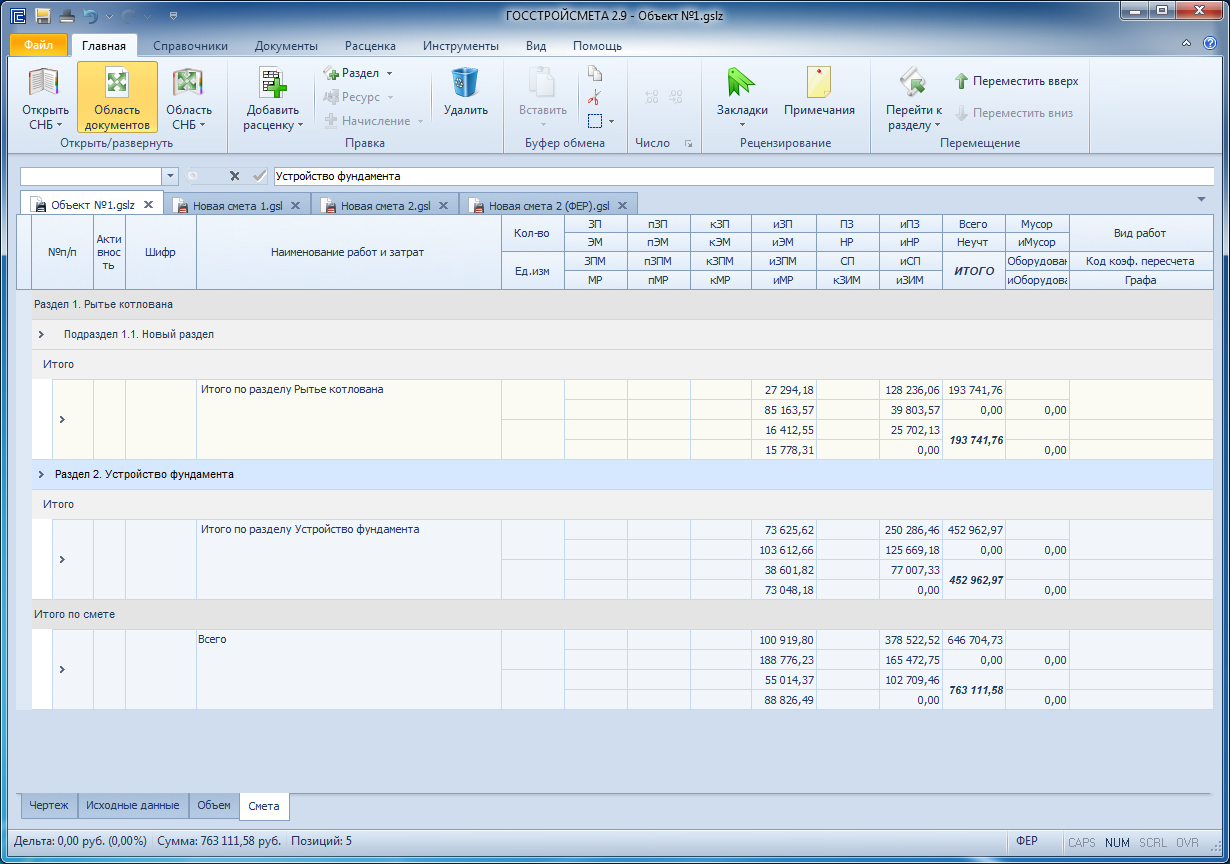
Task: Click the Удалить trash bin icon
Action: coord(465,81)
